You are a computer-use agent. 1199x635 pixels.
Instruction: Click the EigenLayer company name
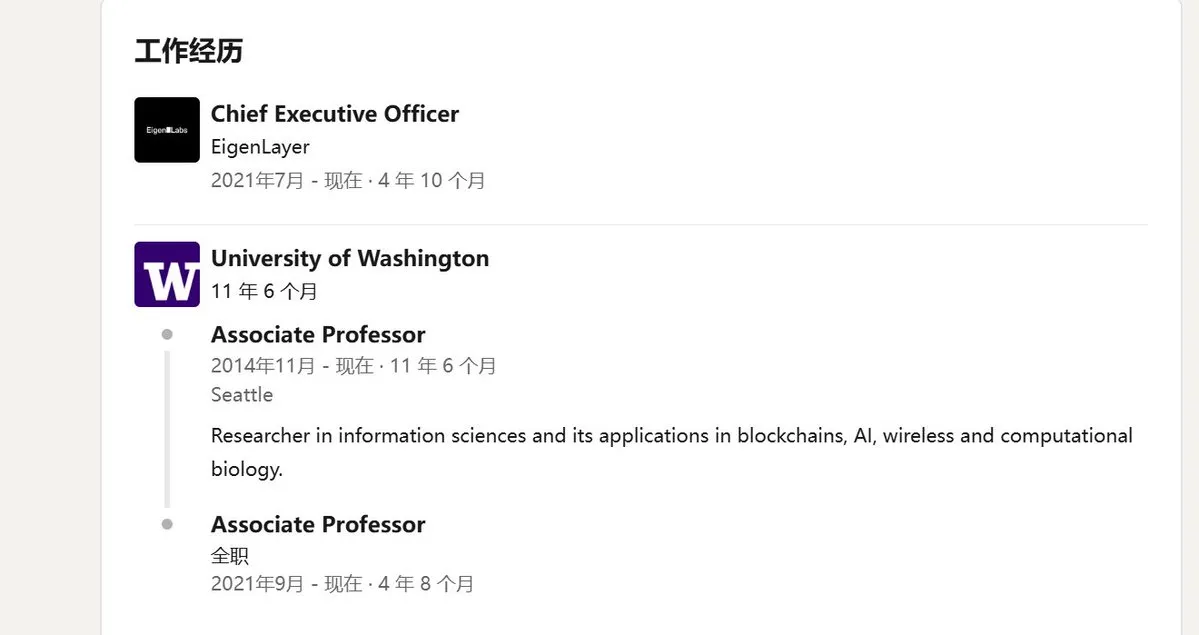point(260,147)
